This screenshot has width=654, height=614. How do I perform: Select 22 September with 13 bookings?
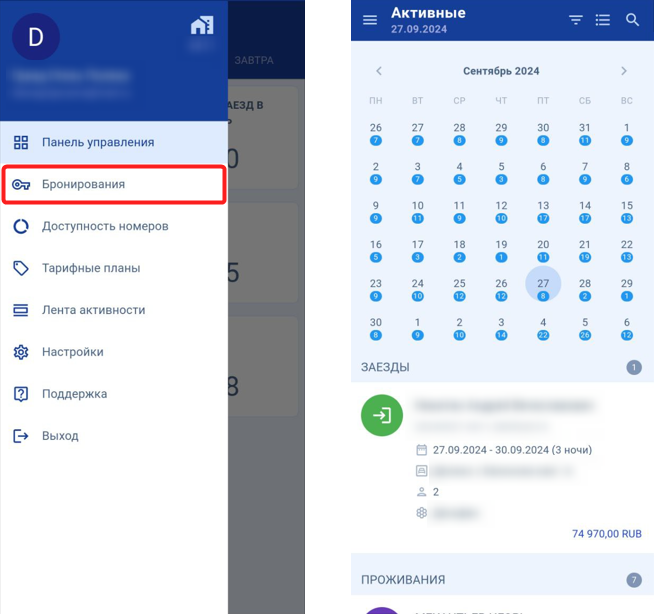point(626,250)
